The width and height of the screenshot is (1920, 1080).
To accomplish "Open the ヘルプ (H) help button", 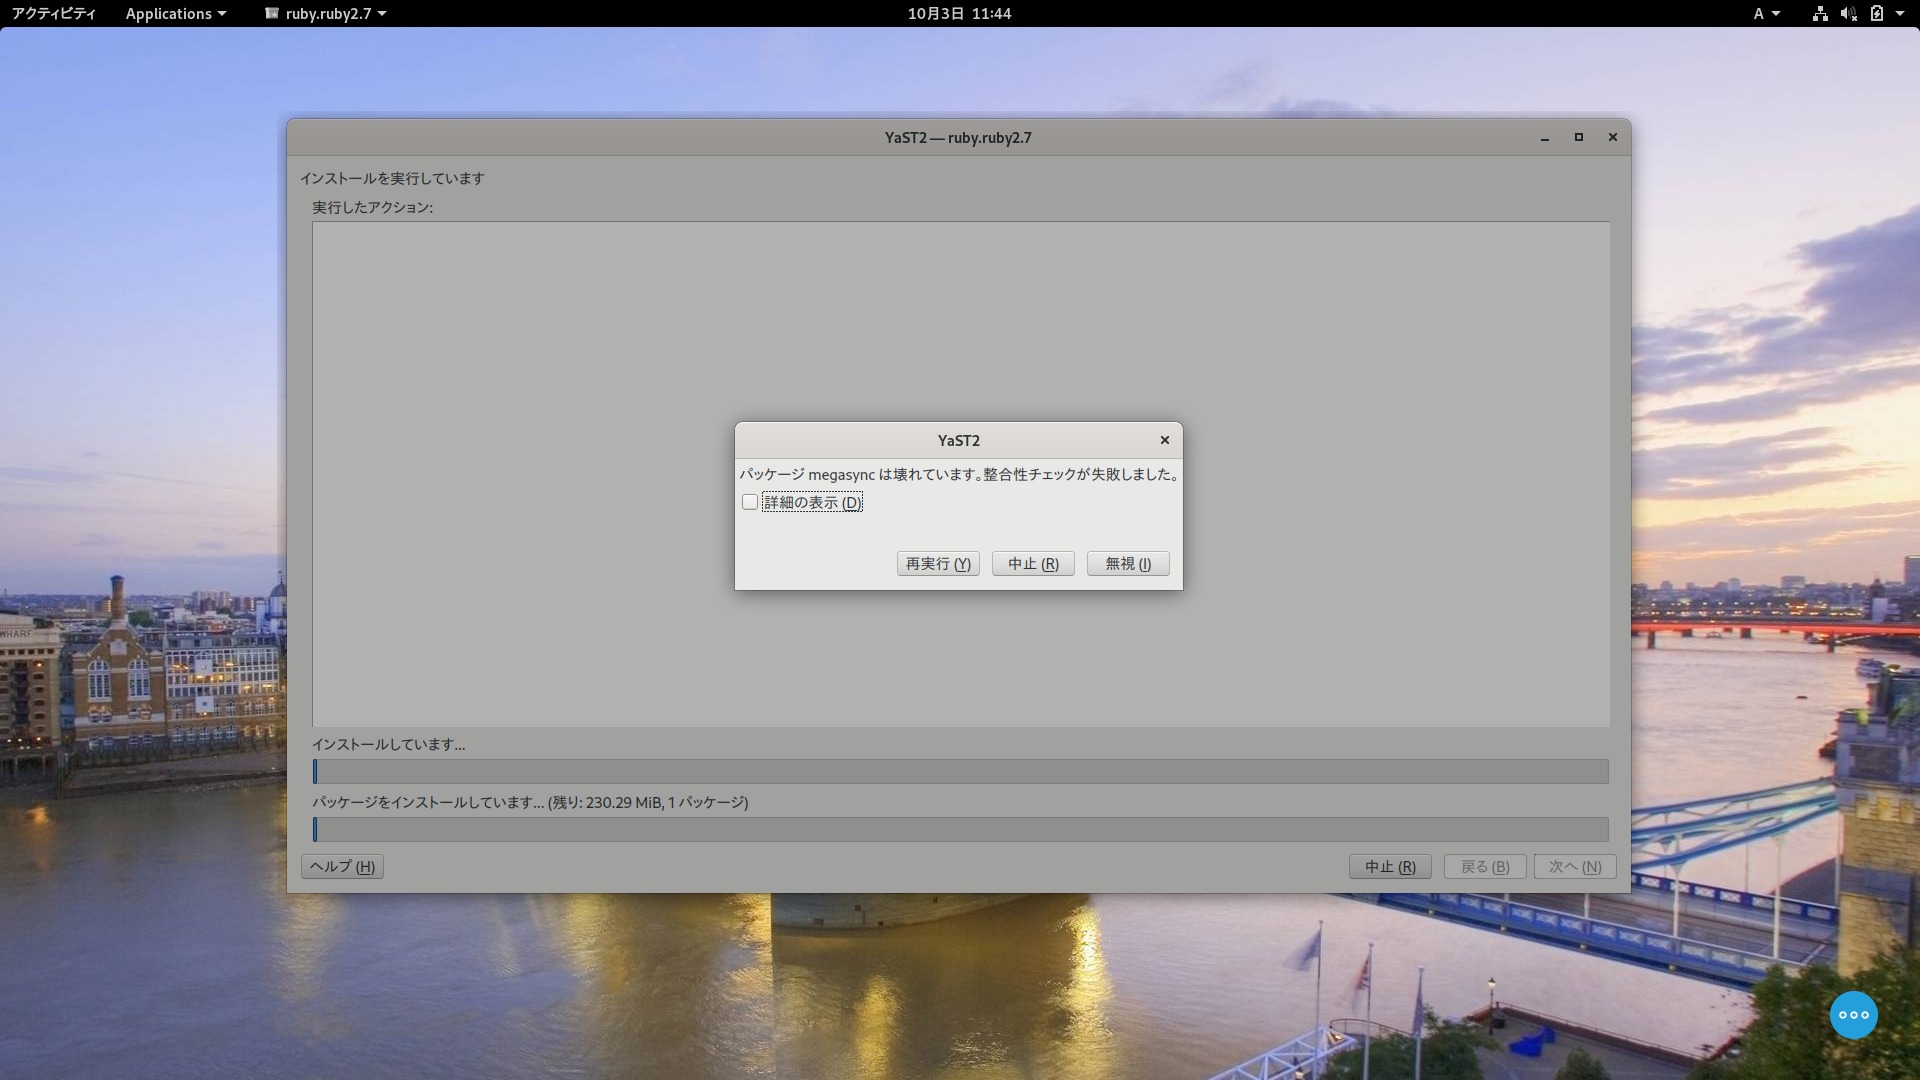I will 342,867.
